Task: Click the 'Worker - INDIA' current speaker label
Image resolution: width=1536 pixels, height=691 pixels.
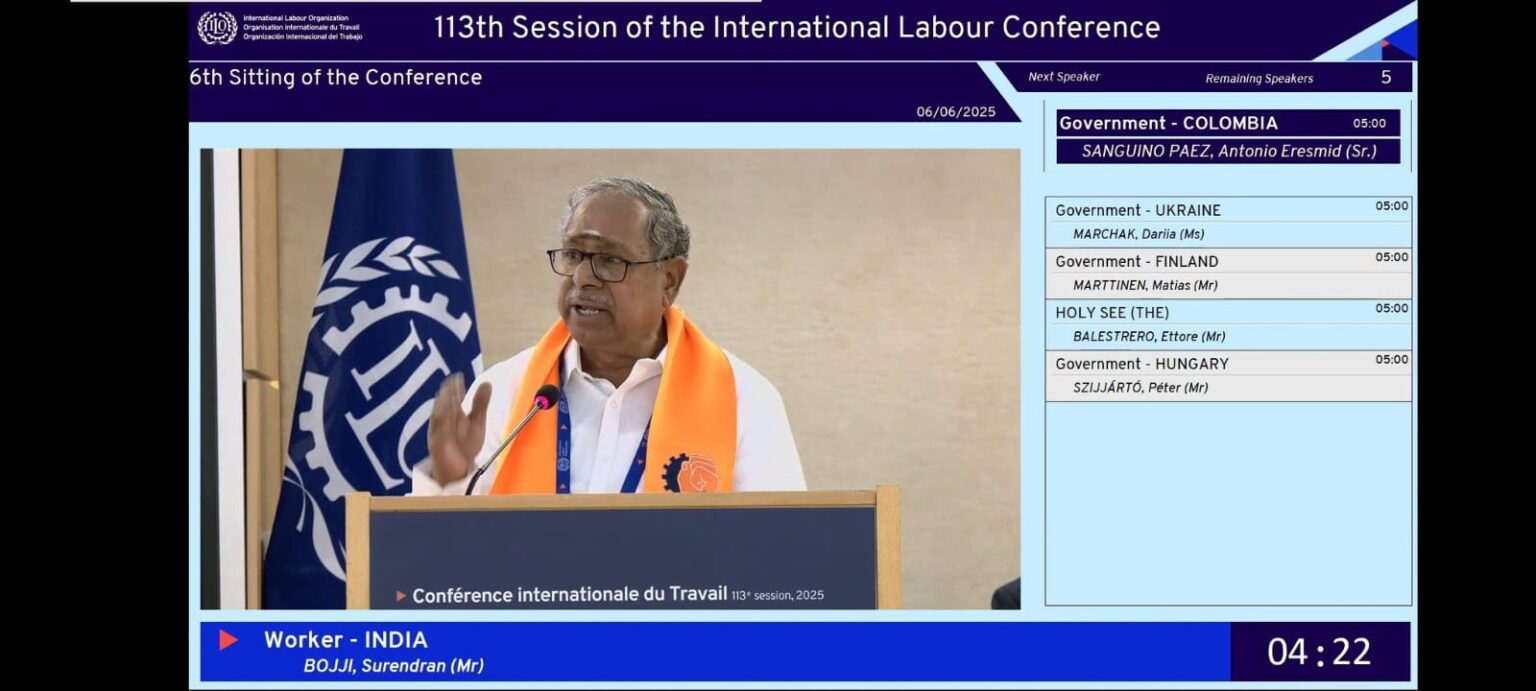Action: (x=345, y=640)
